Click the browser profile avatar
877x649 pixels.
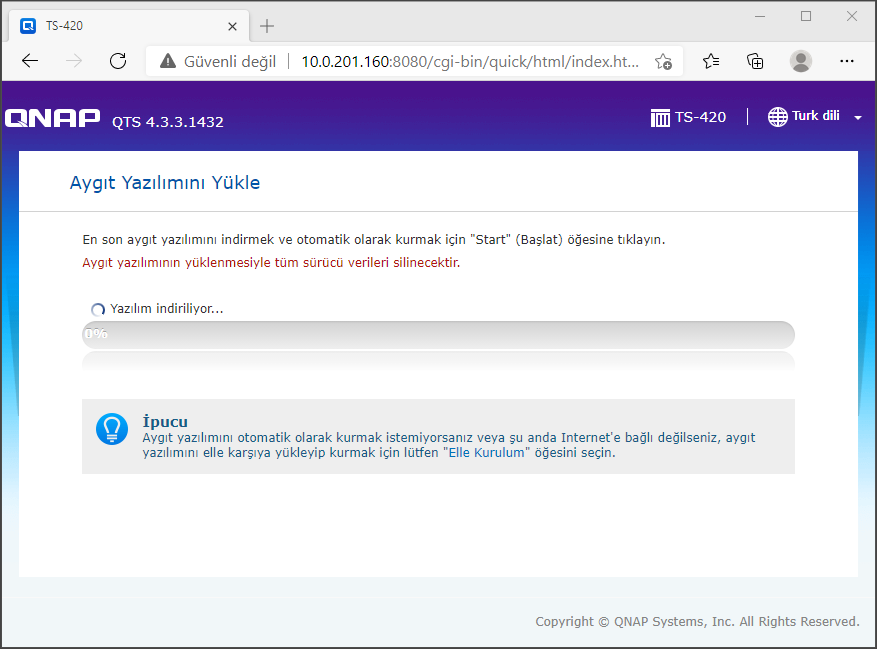coord(801,61)
